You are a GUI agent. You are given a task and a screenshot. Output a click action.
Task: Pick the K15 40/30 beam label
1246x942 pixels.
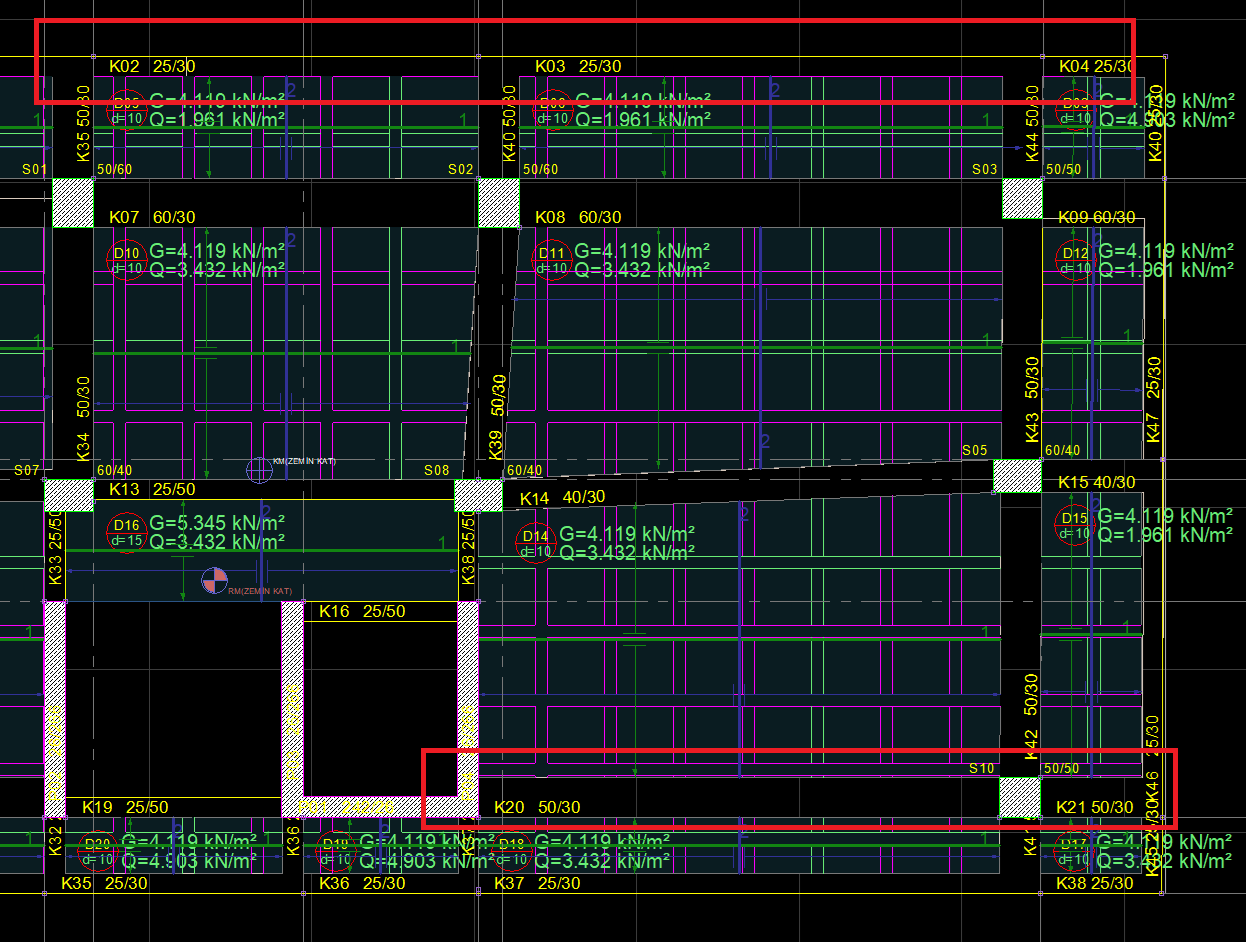[1096, 482]
